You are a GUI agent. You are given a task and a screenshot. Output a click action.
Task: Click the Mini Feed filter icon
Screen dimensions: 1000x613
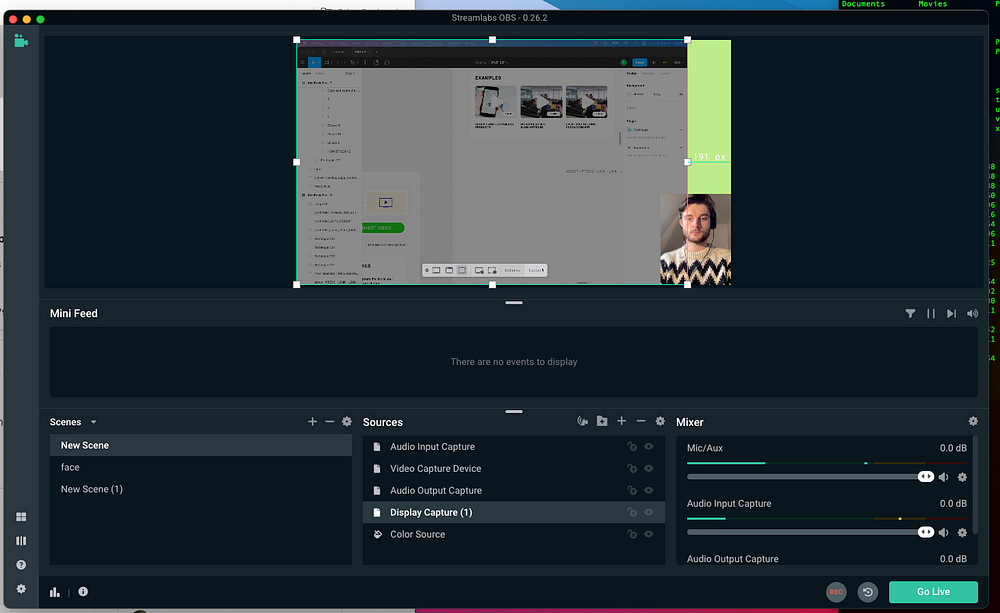pyautogui.click(x=910, y=314)
